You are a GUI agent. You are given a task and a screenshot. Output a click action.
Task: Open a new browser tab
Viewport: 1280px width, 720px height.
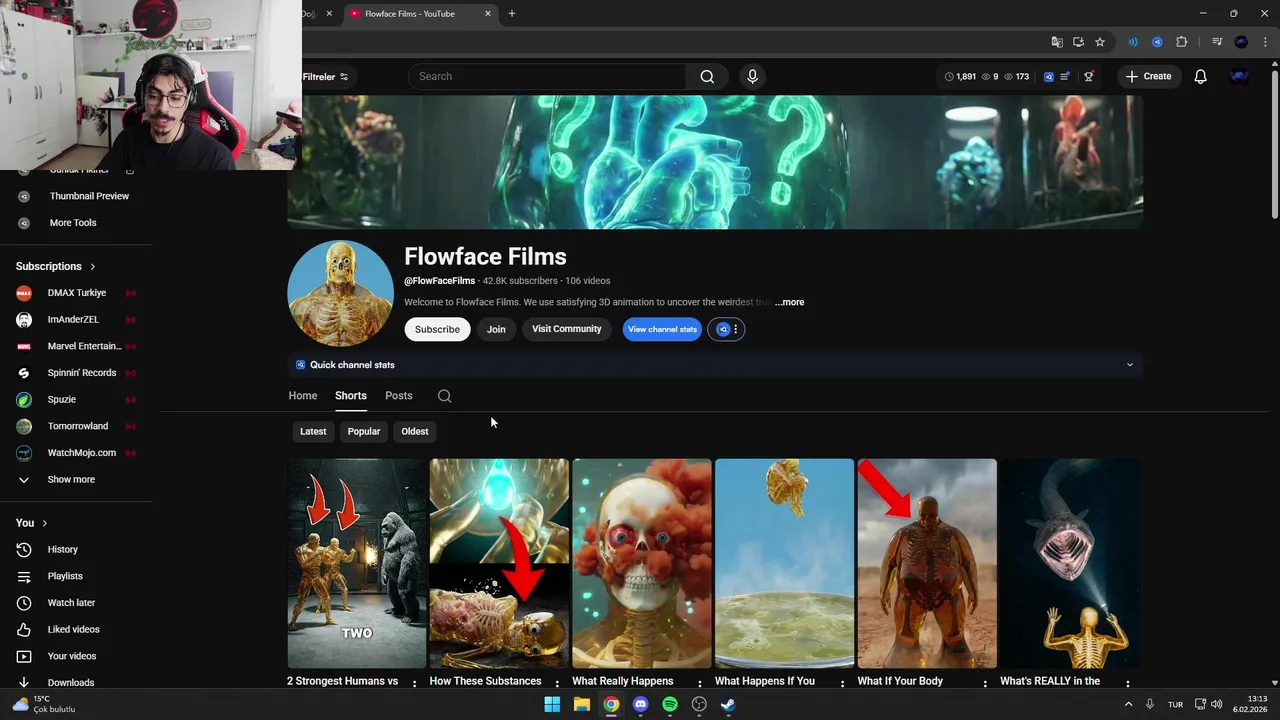point(512,14)
